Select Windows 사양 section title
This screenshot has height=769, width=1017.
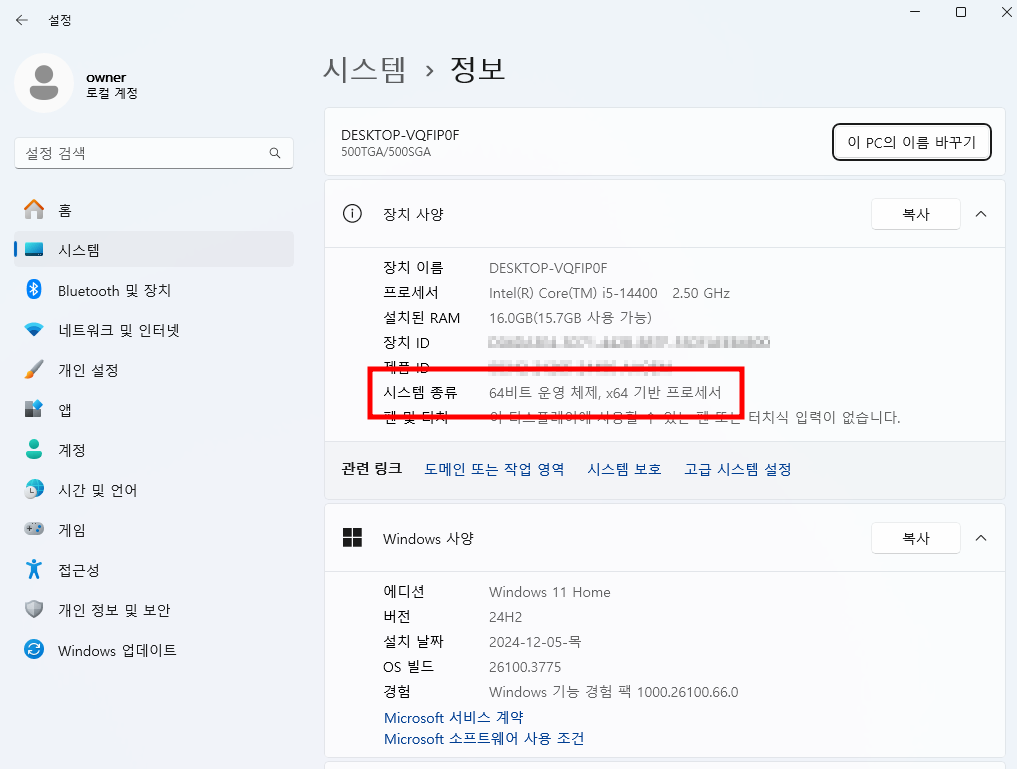[x=428, y=538]
